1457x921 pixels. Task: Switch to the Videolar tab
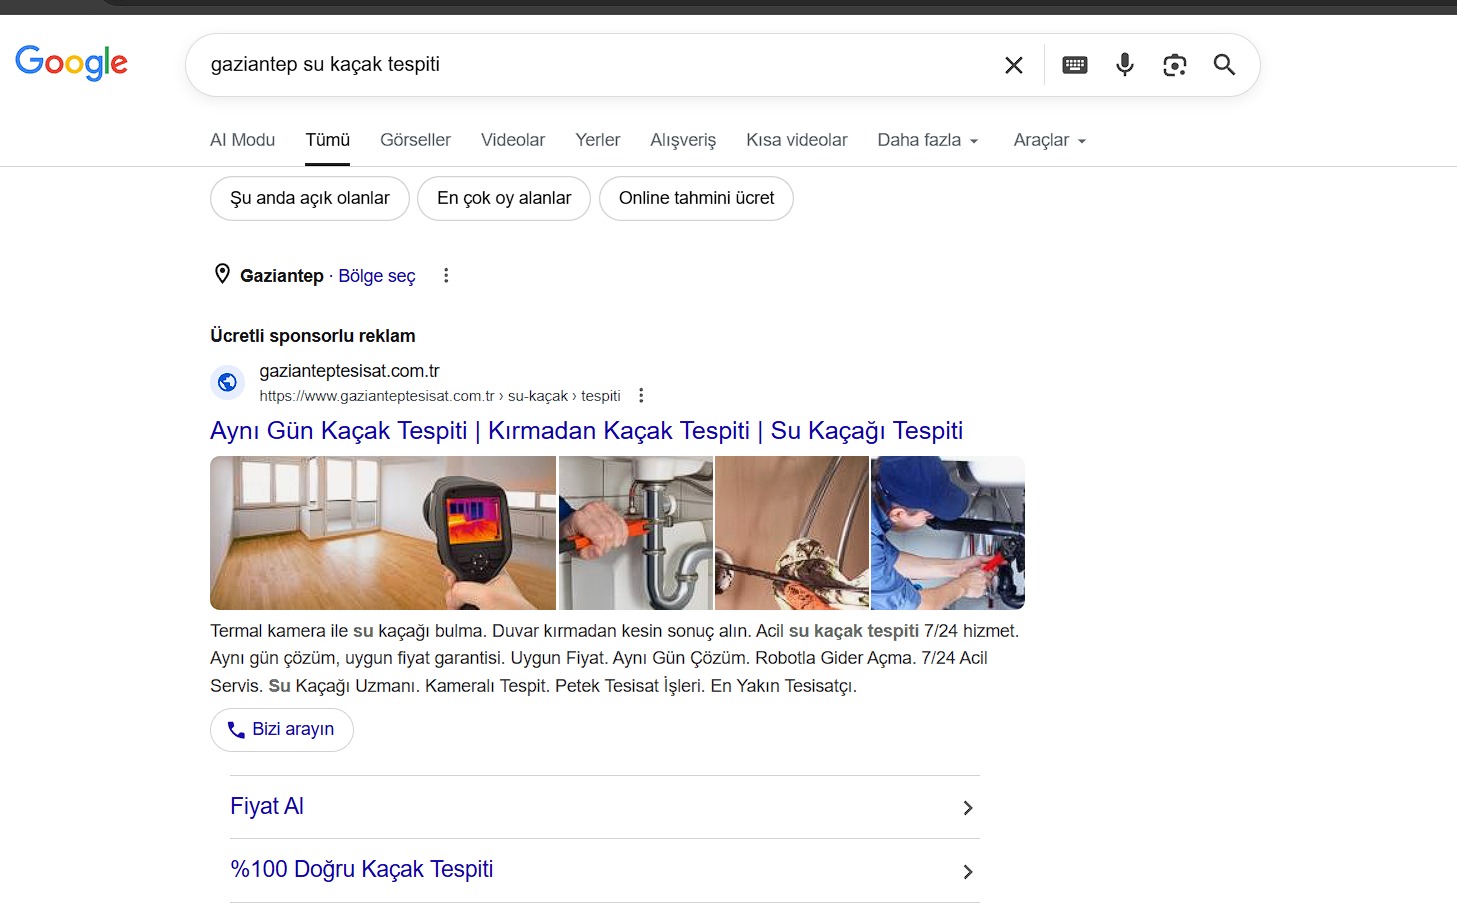pyautogui.click(x=513, y=140)
